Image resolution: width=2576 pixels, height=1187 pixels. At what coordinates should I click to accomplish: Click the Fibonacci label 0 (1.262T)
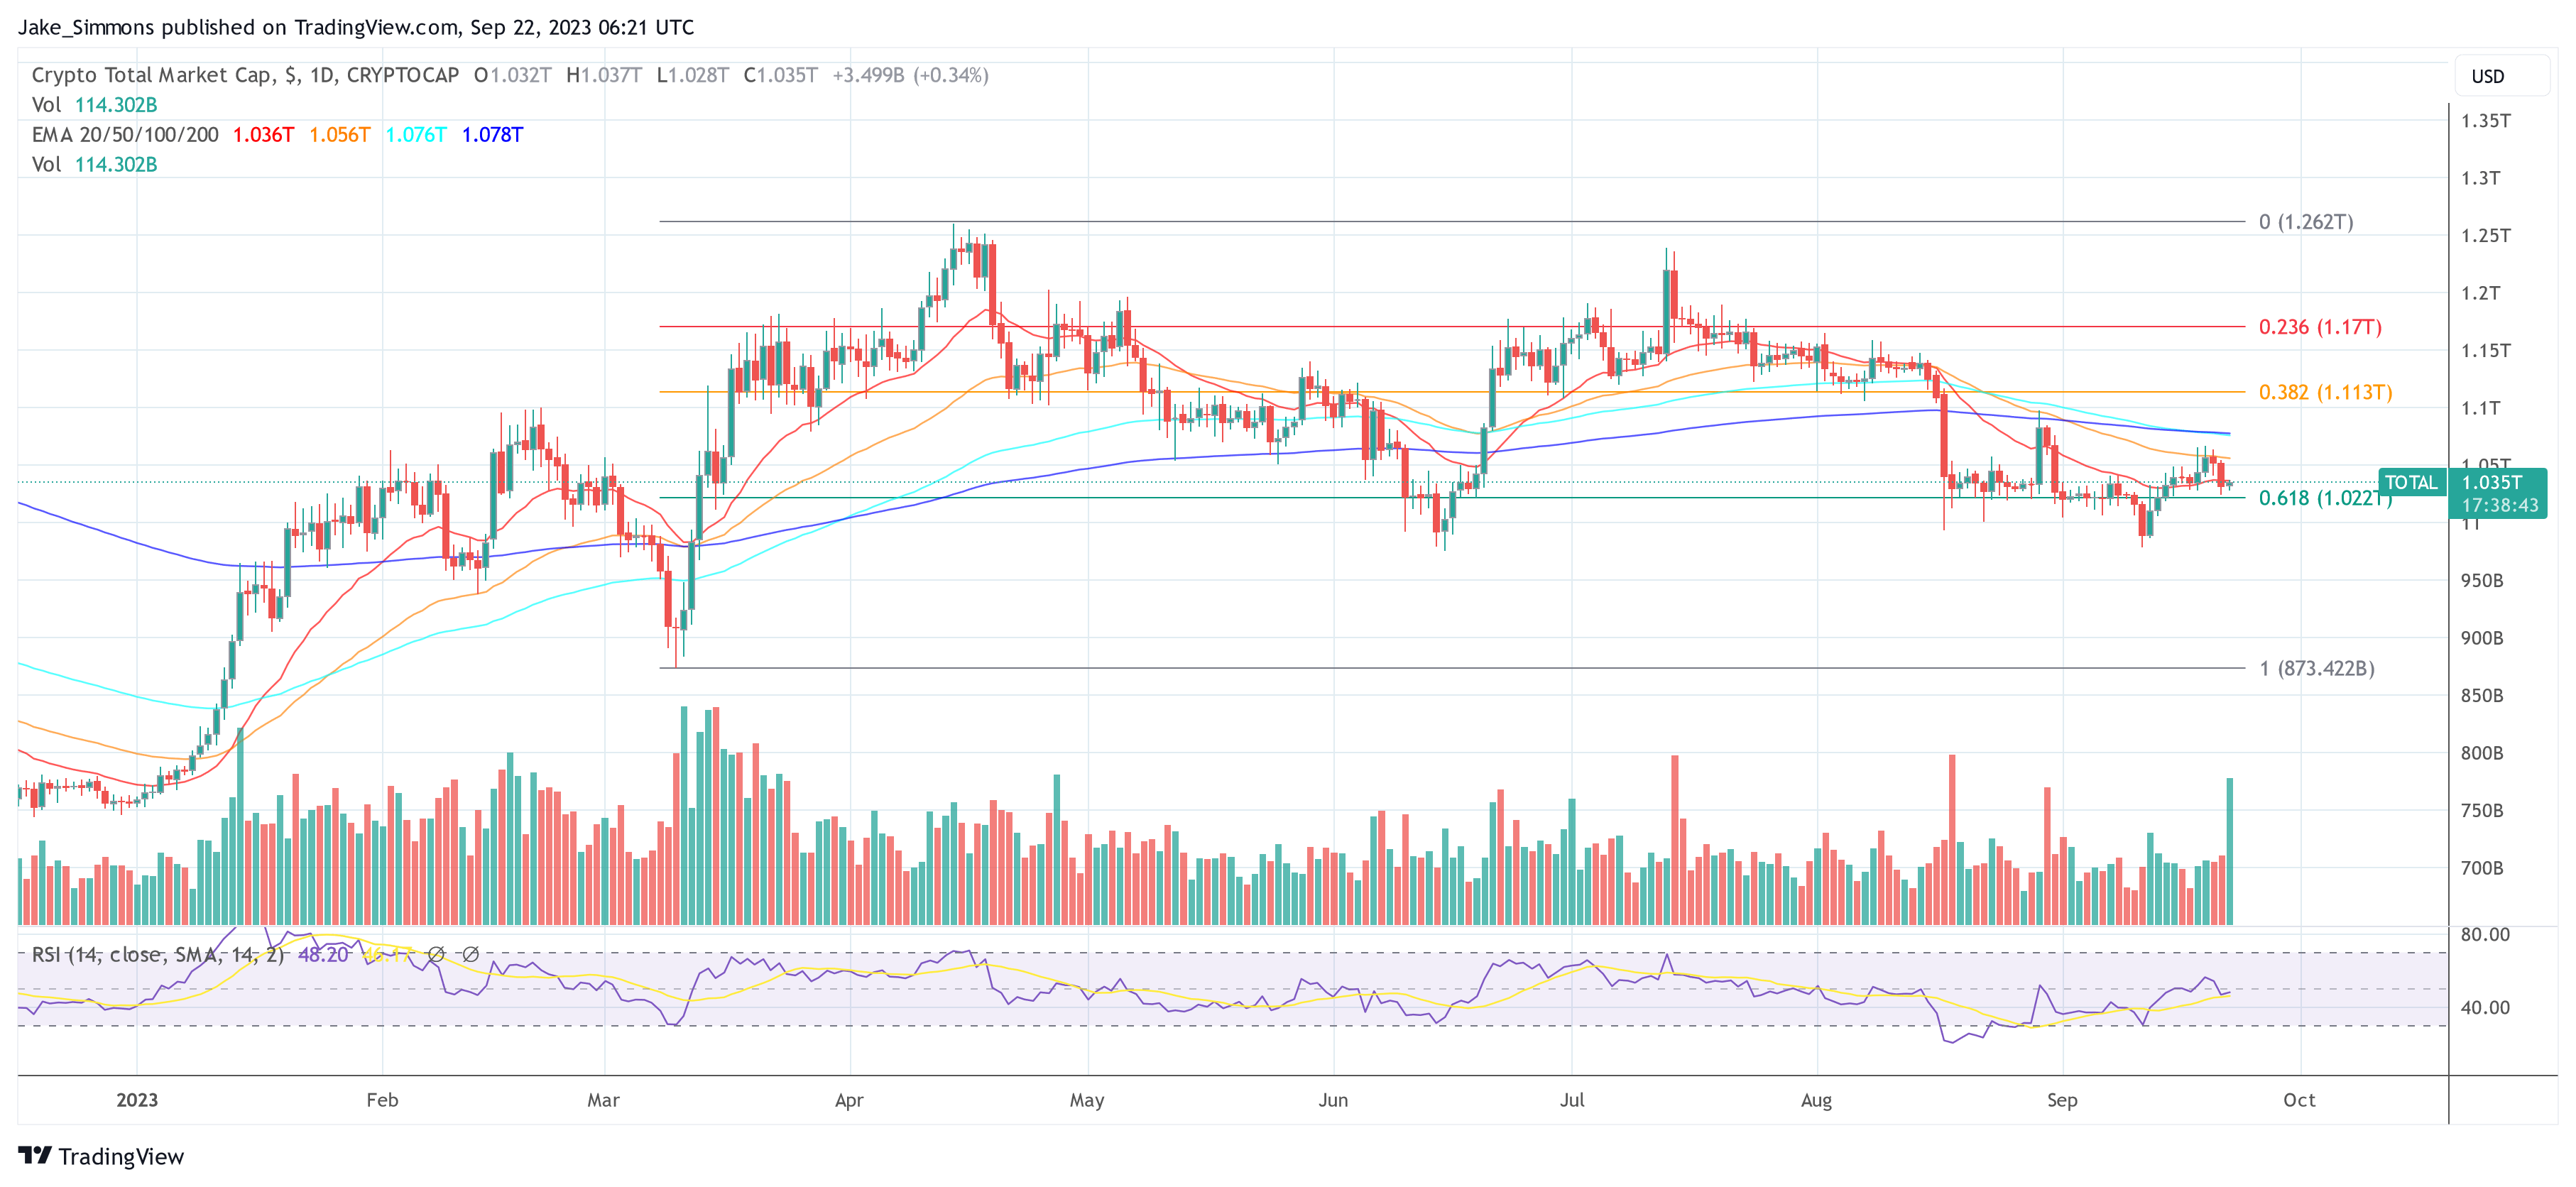[x=2306, y=222]
